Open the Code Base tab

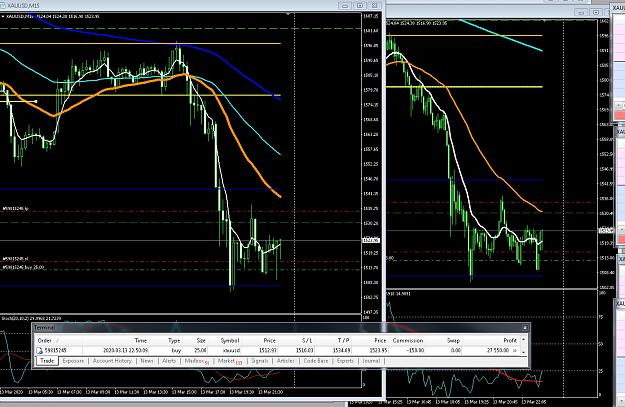point(316,361)
